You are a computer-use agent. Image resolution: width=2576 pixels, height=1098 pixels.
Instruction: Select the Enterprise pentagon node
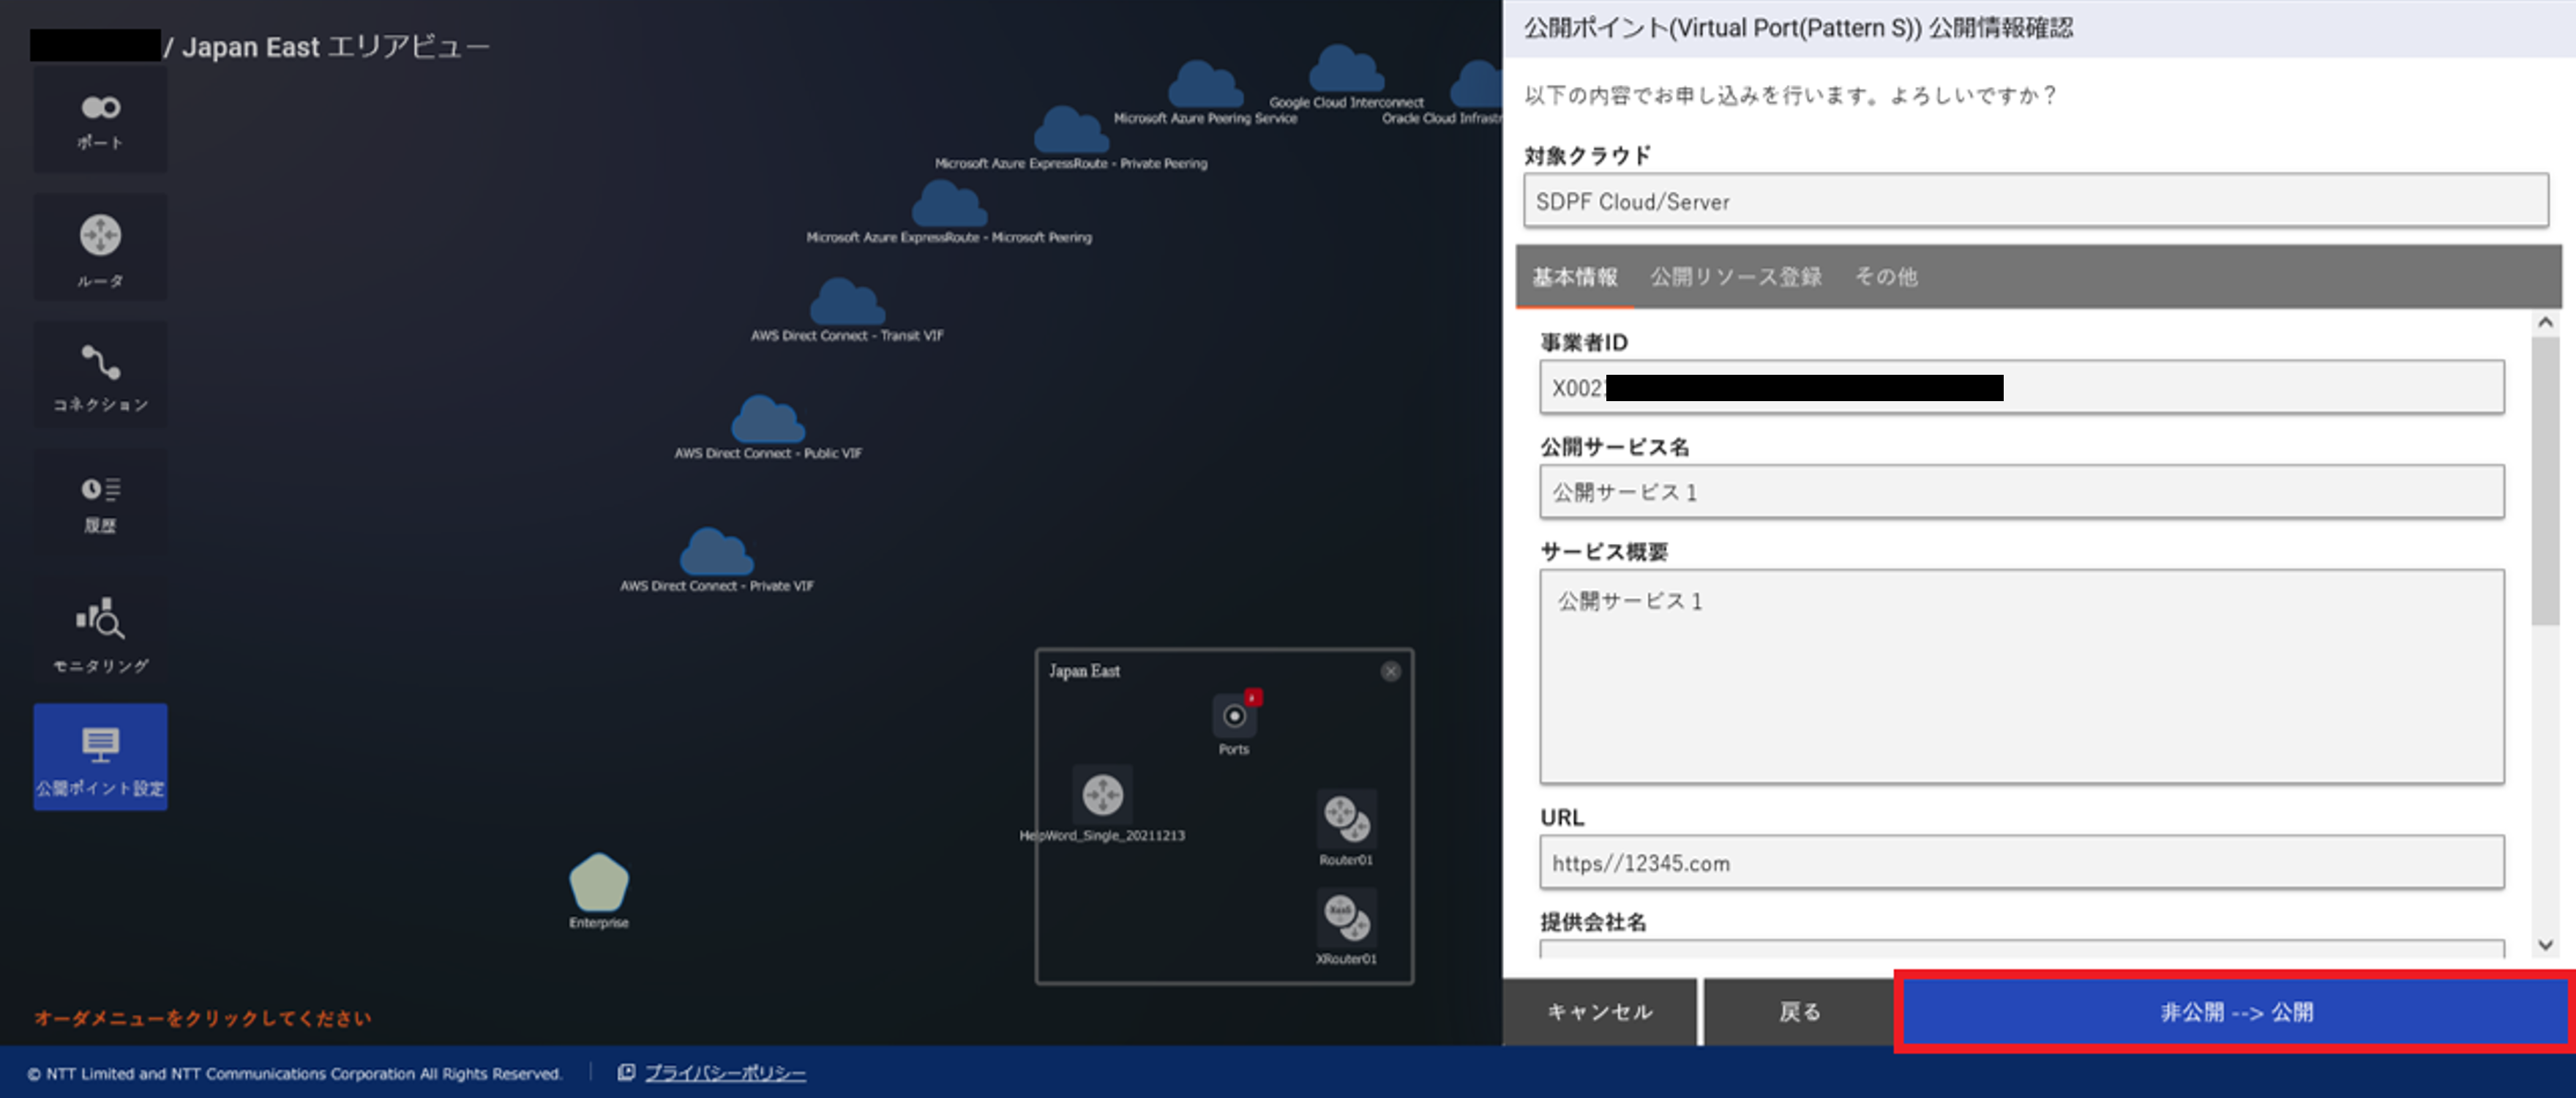[x=599, y=882]
